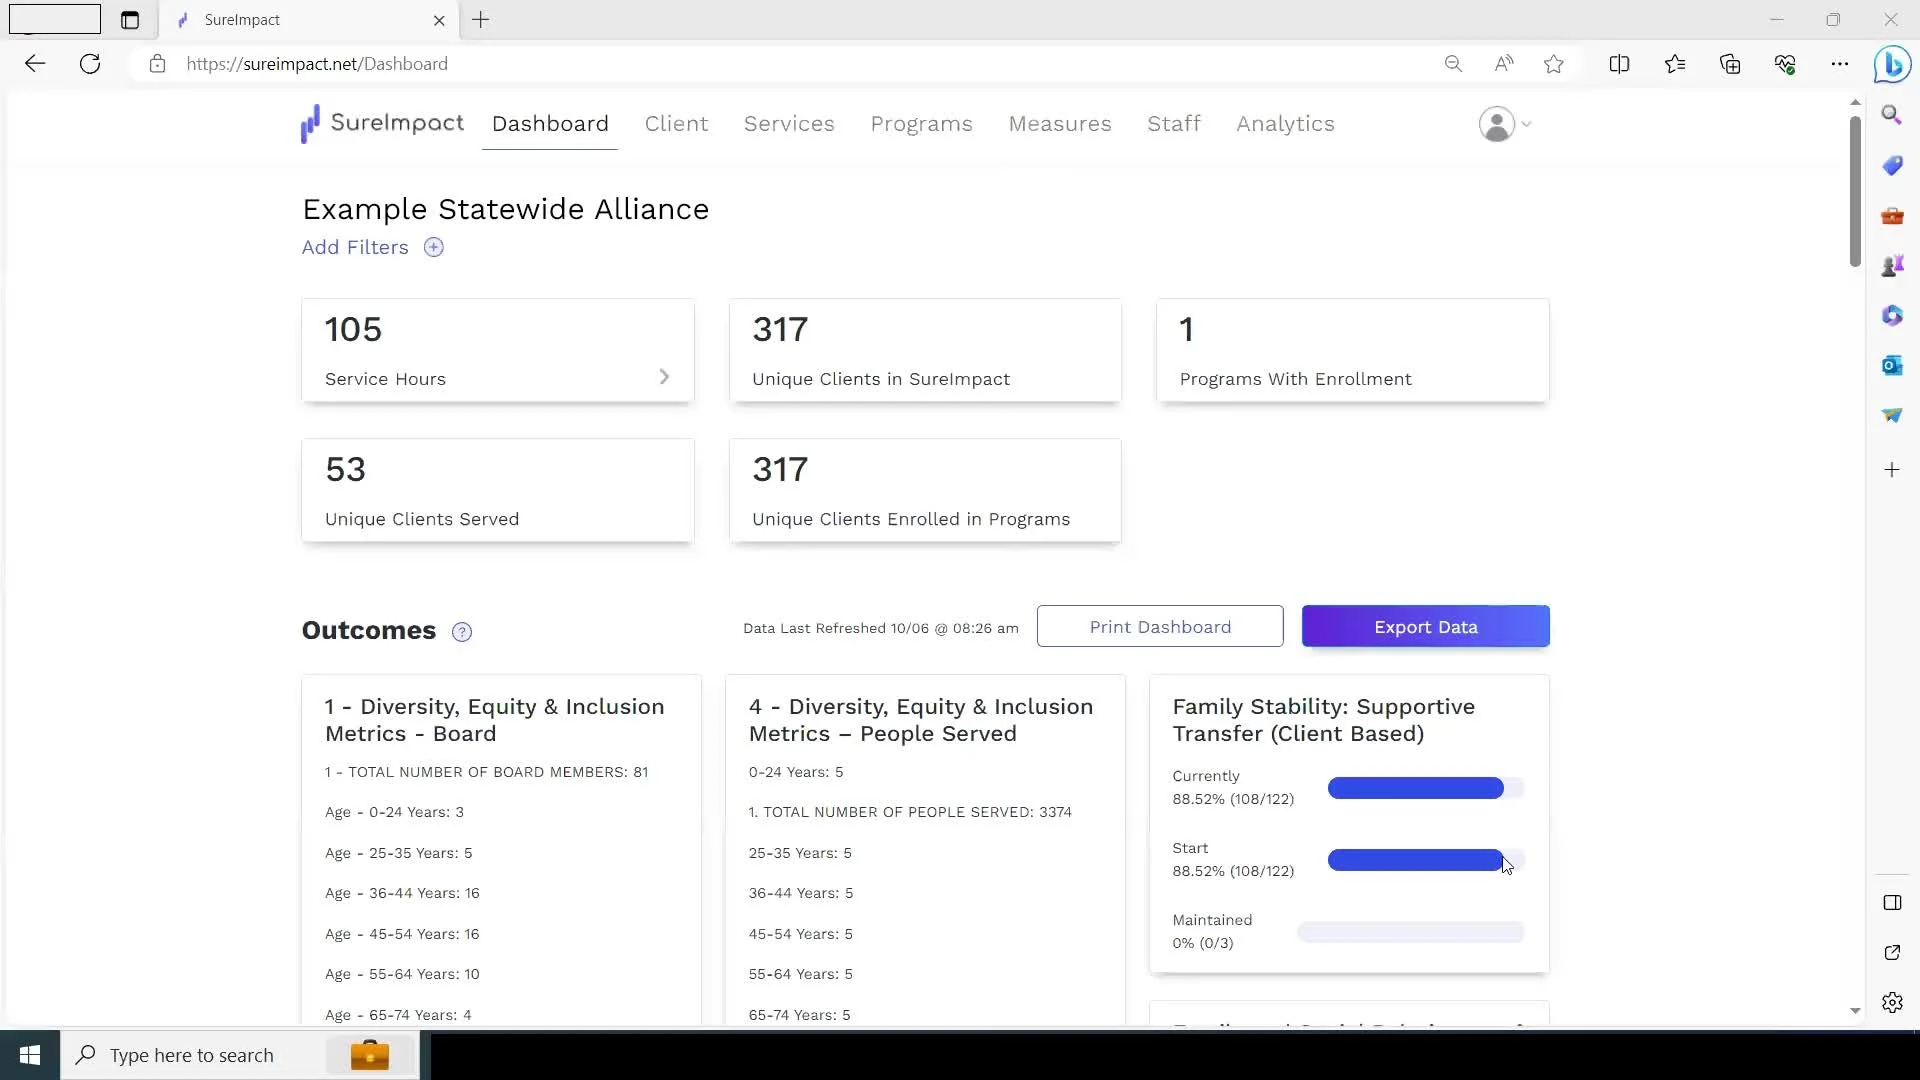Image resolution: width=1920 pixels, height=1080 pixels.
Task: Open split screen view
Action: [x=1619, y=64]
